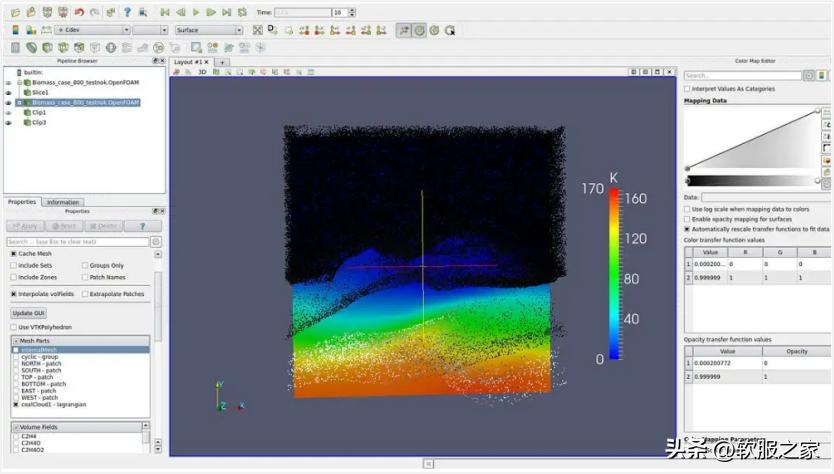Screen dimensions: 834x474
Task: Enable Interpret Values As Categories checkbox
Action: [x=687, y=89]
